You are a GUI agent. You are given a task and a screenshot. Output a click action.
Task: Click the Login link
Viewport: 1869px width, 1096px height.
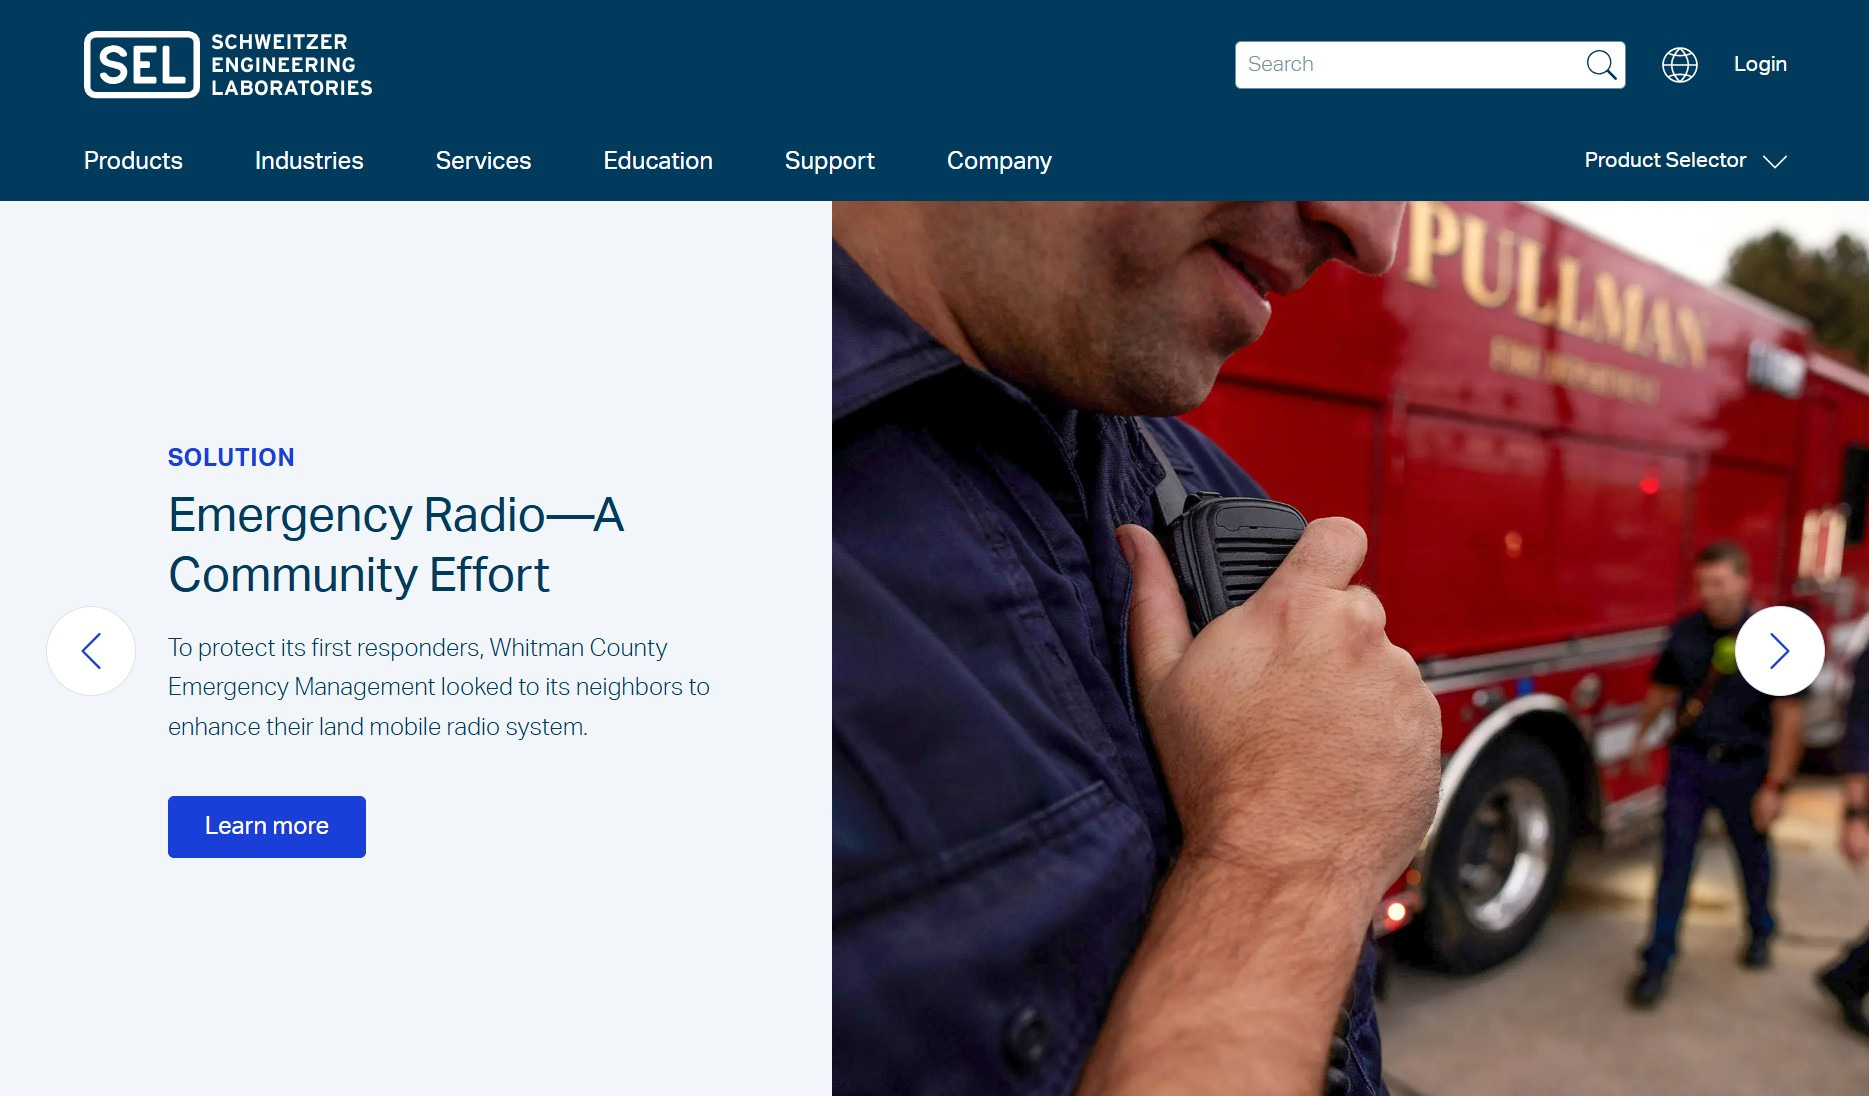pyautogui.click(x=1760, y=64)
